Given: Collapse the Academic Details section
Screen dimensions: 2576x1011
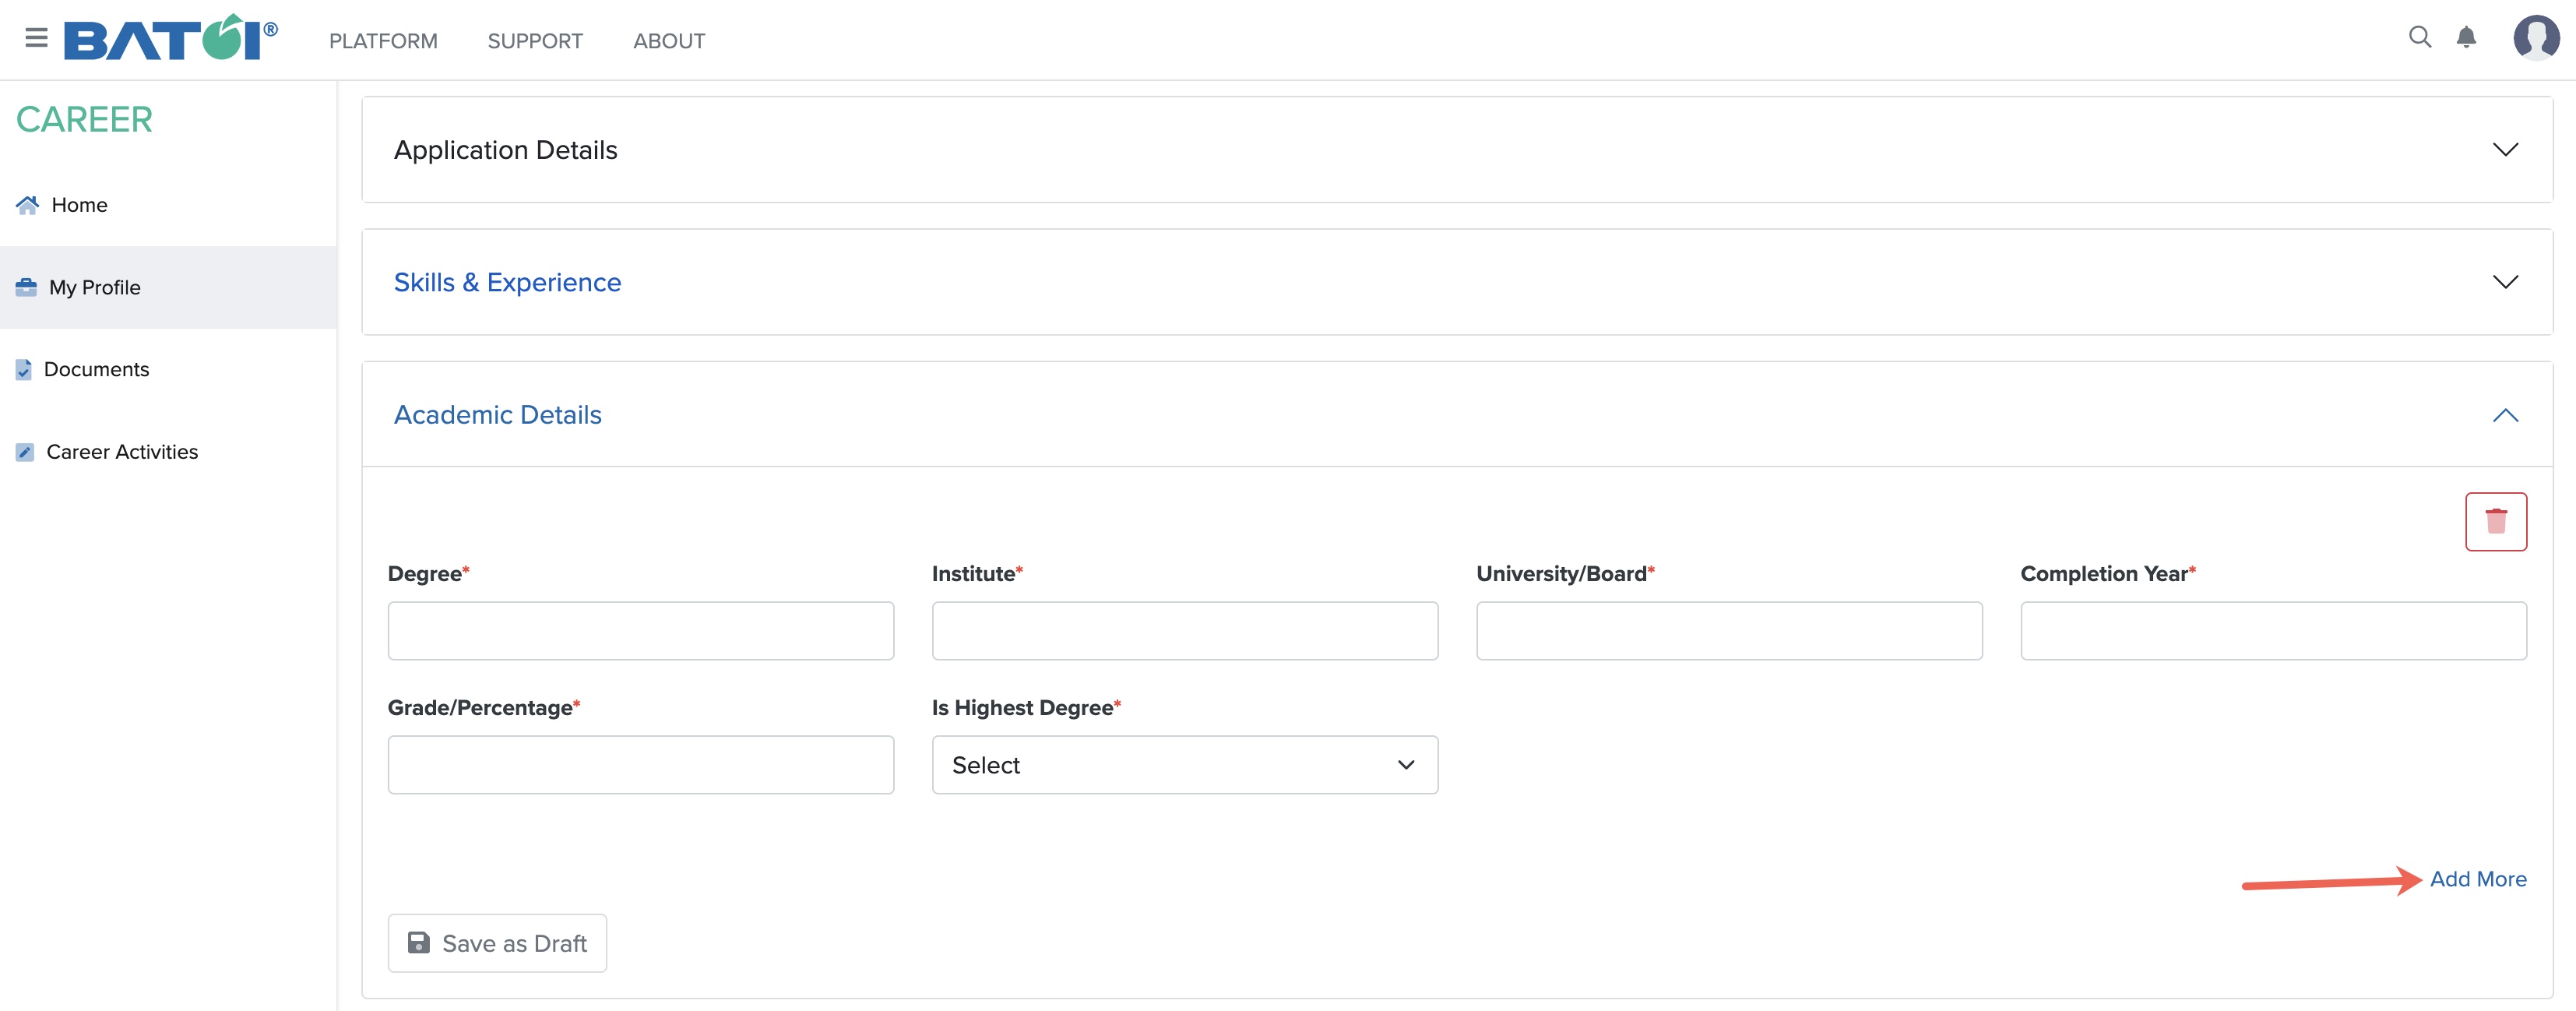Looking at the screenshot, I should pyautogui.click(x=2504, y=413).
